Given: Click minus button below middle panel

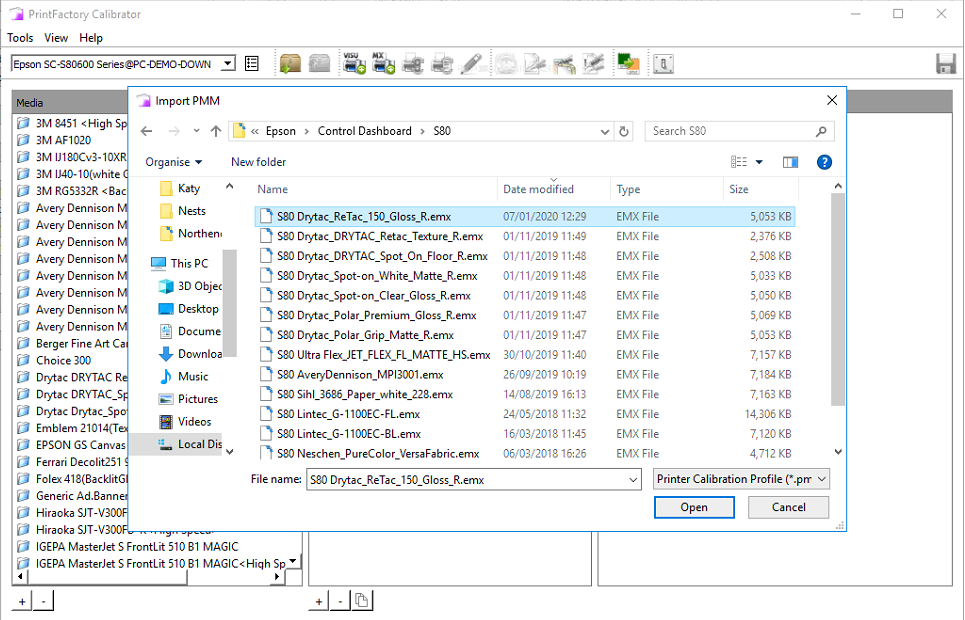Looking at the screenshot, I should [x=340, y=602].
